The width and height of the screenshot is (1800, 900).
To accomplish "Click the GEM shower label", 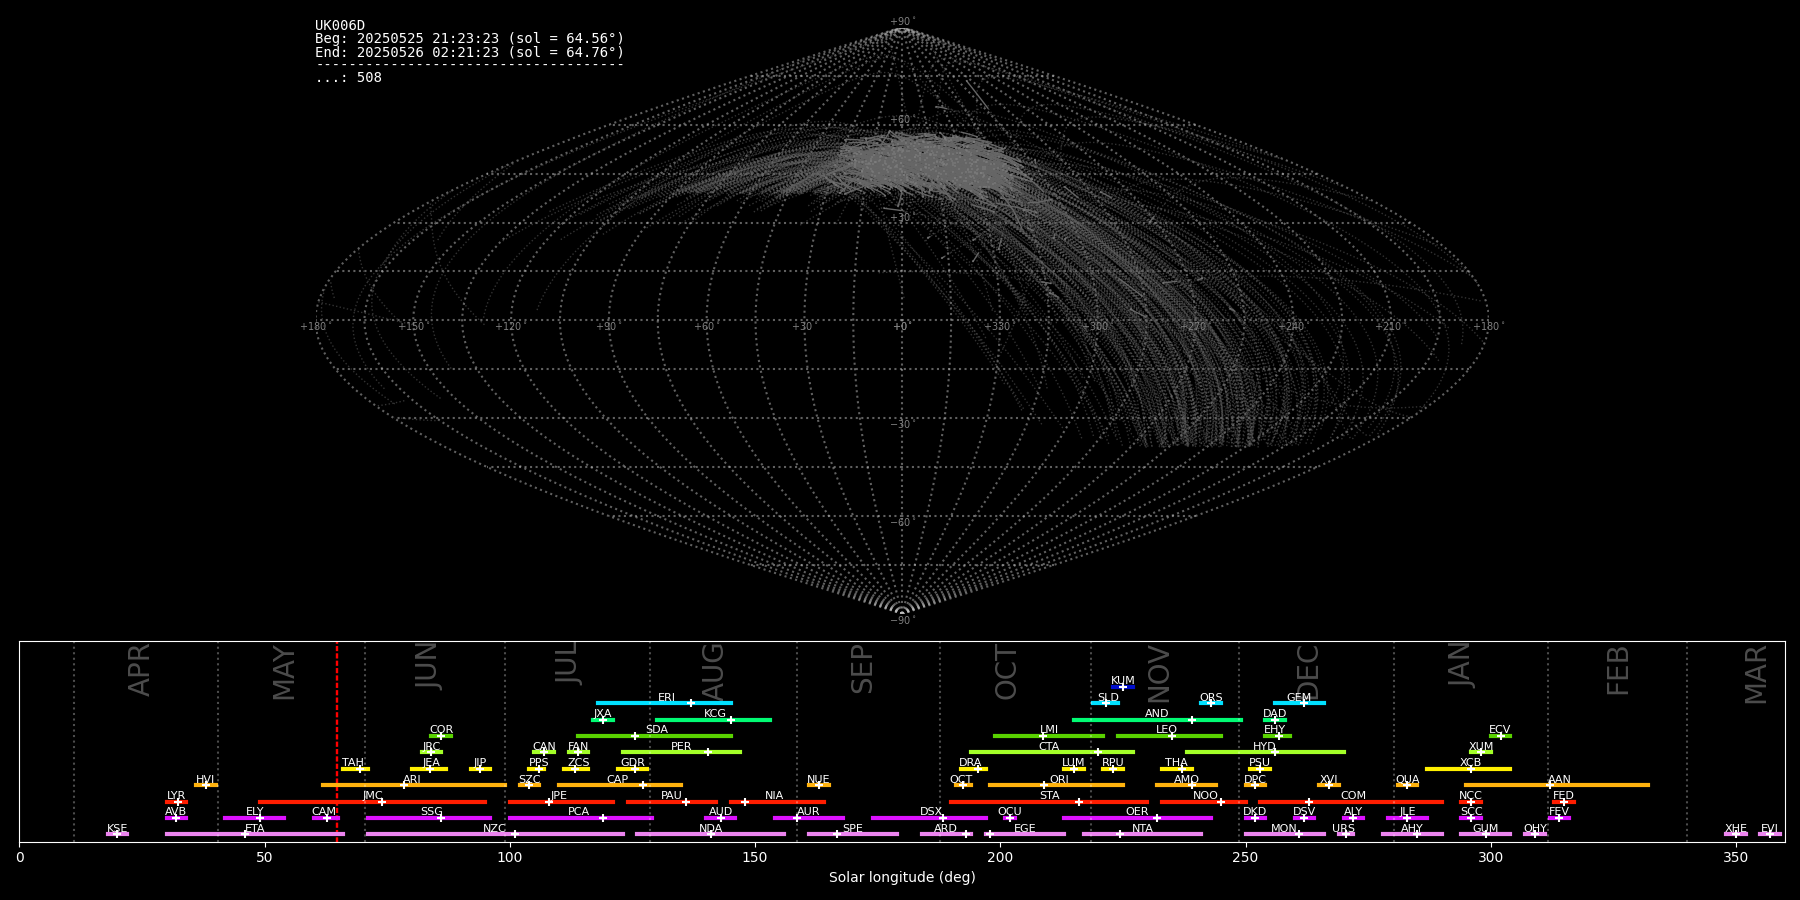I will click(1299, 698).
